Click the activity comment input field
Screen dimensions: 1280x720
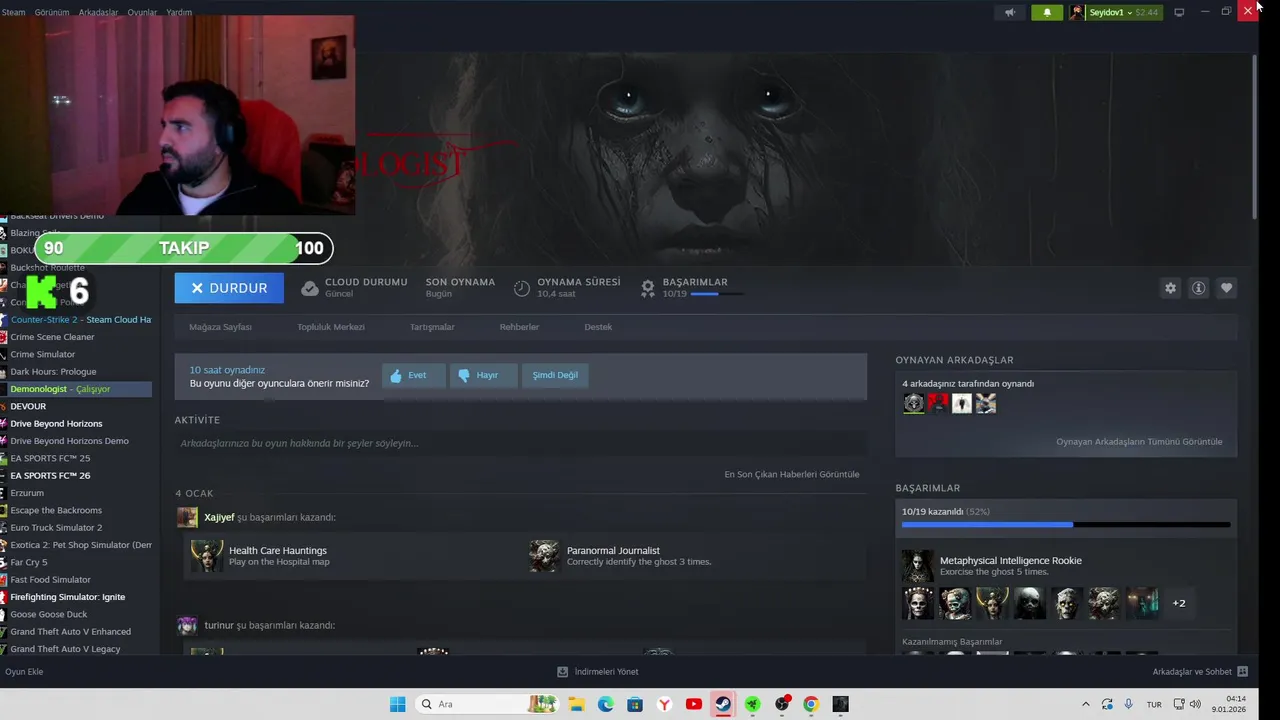pyautogui.click(x=521, y=443)
